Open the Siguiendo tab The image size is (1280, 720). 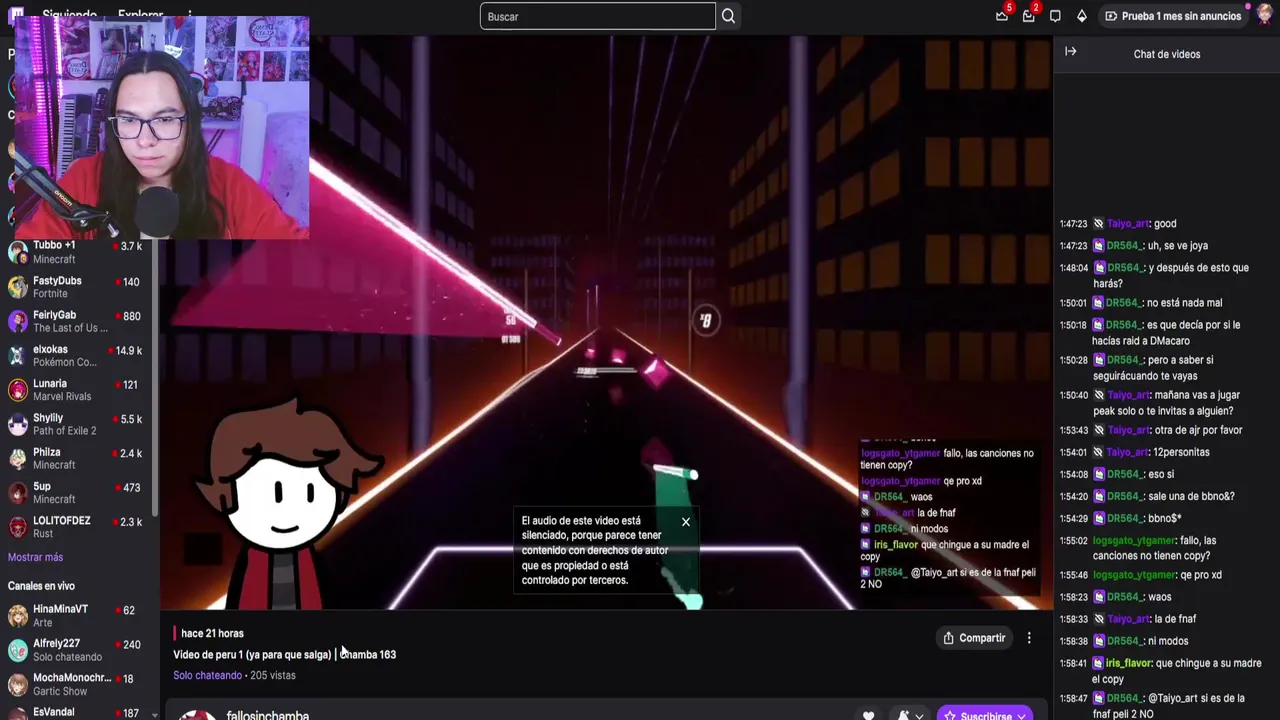(69, 16)
